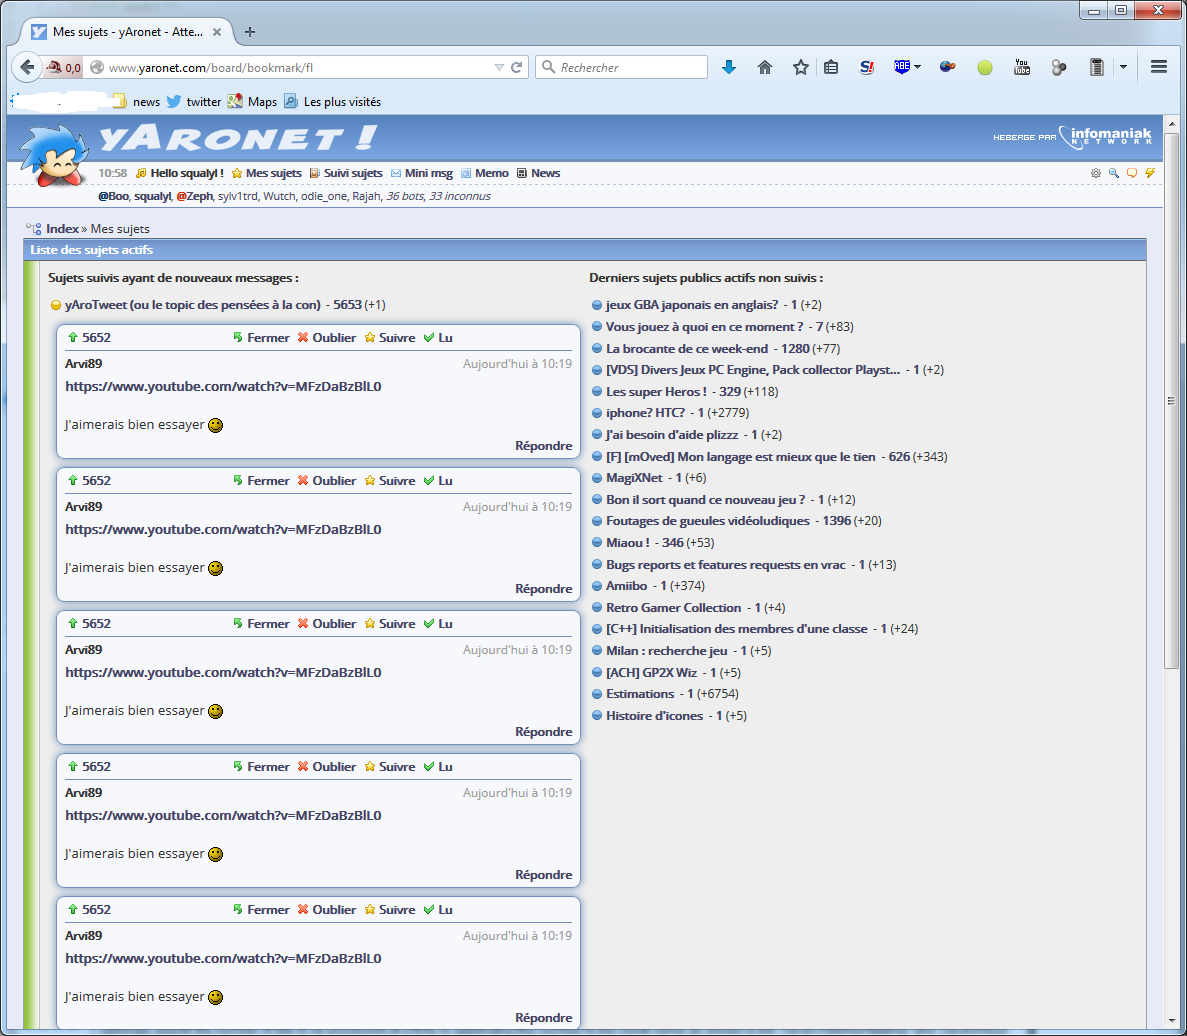Click the lightning bolt icon in yAronet header
Screen dimensions: 1187x1036
[1150, 173]
